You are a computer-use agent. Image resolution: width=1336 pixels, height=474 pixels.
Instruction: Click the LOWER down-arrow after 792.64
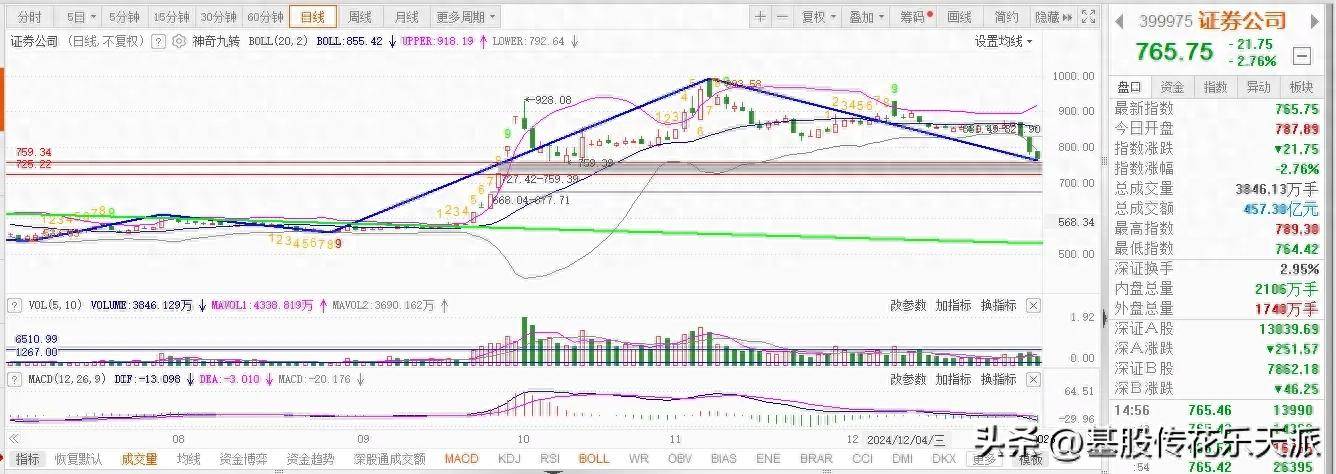pos(576,41)
